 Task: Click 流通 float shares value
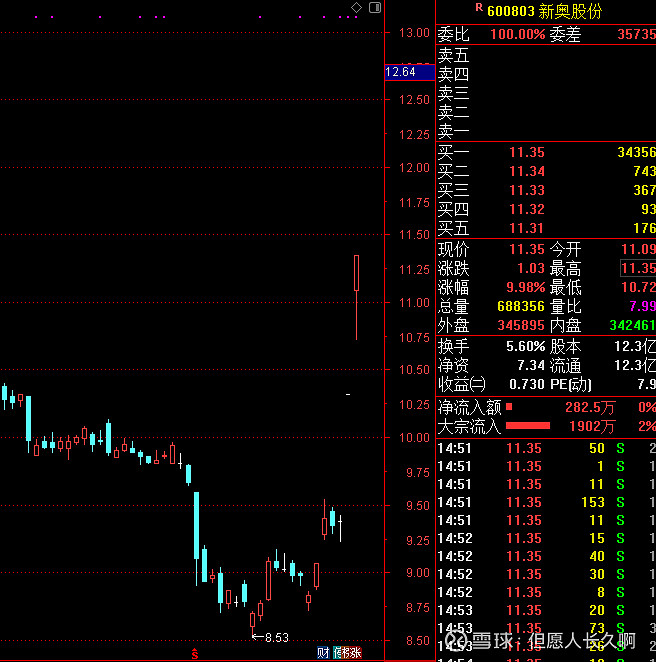(634, 365)
